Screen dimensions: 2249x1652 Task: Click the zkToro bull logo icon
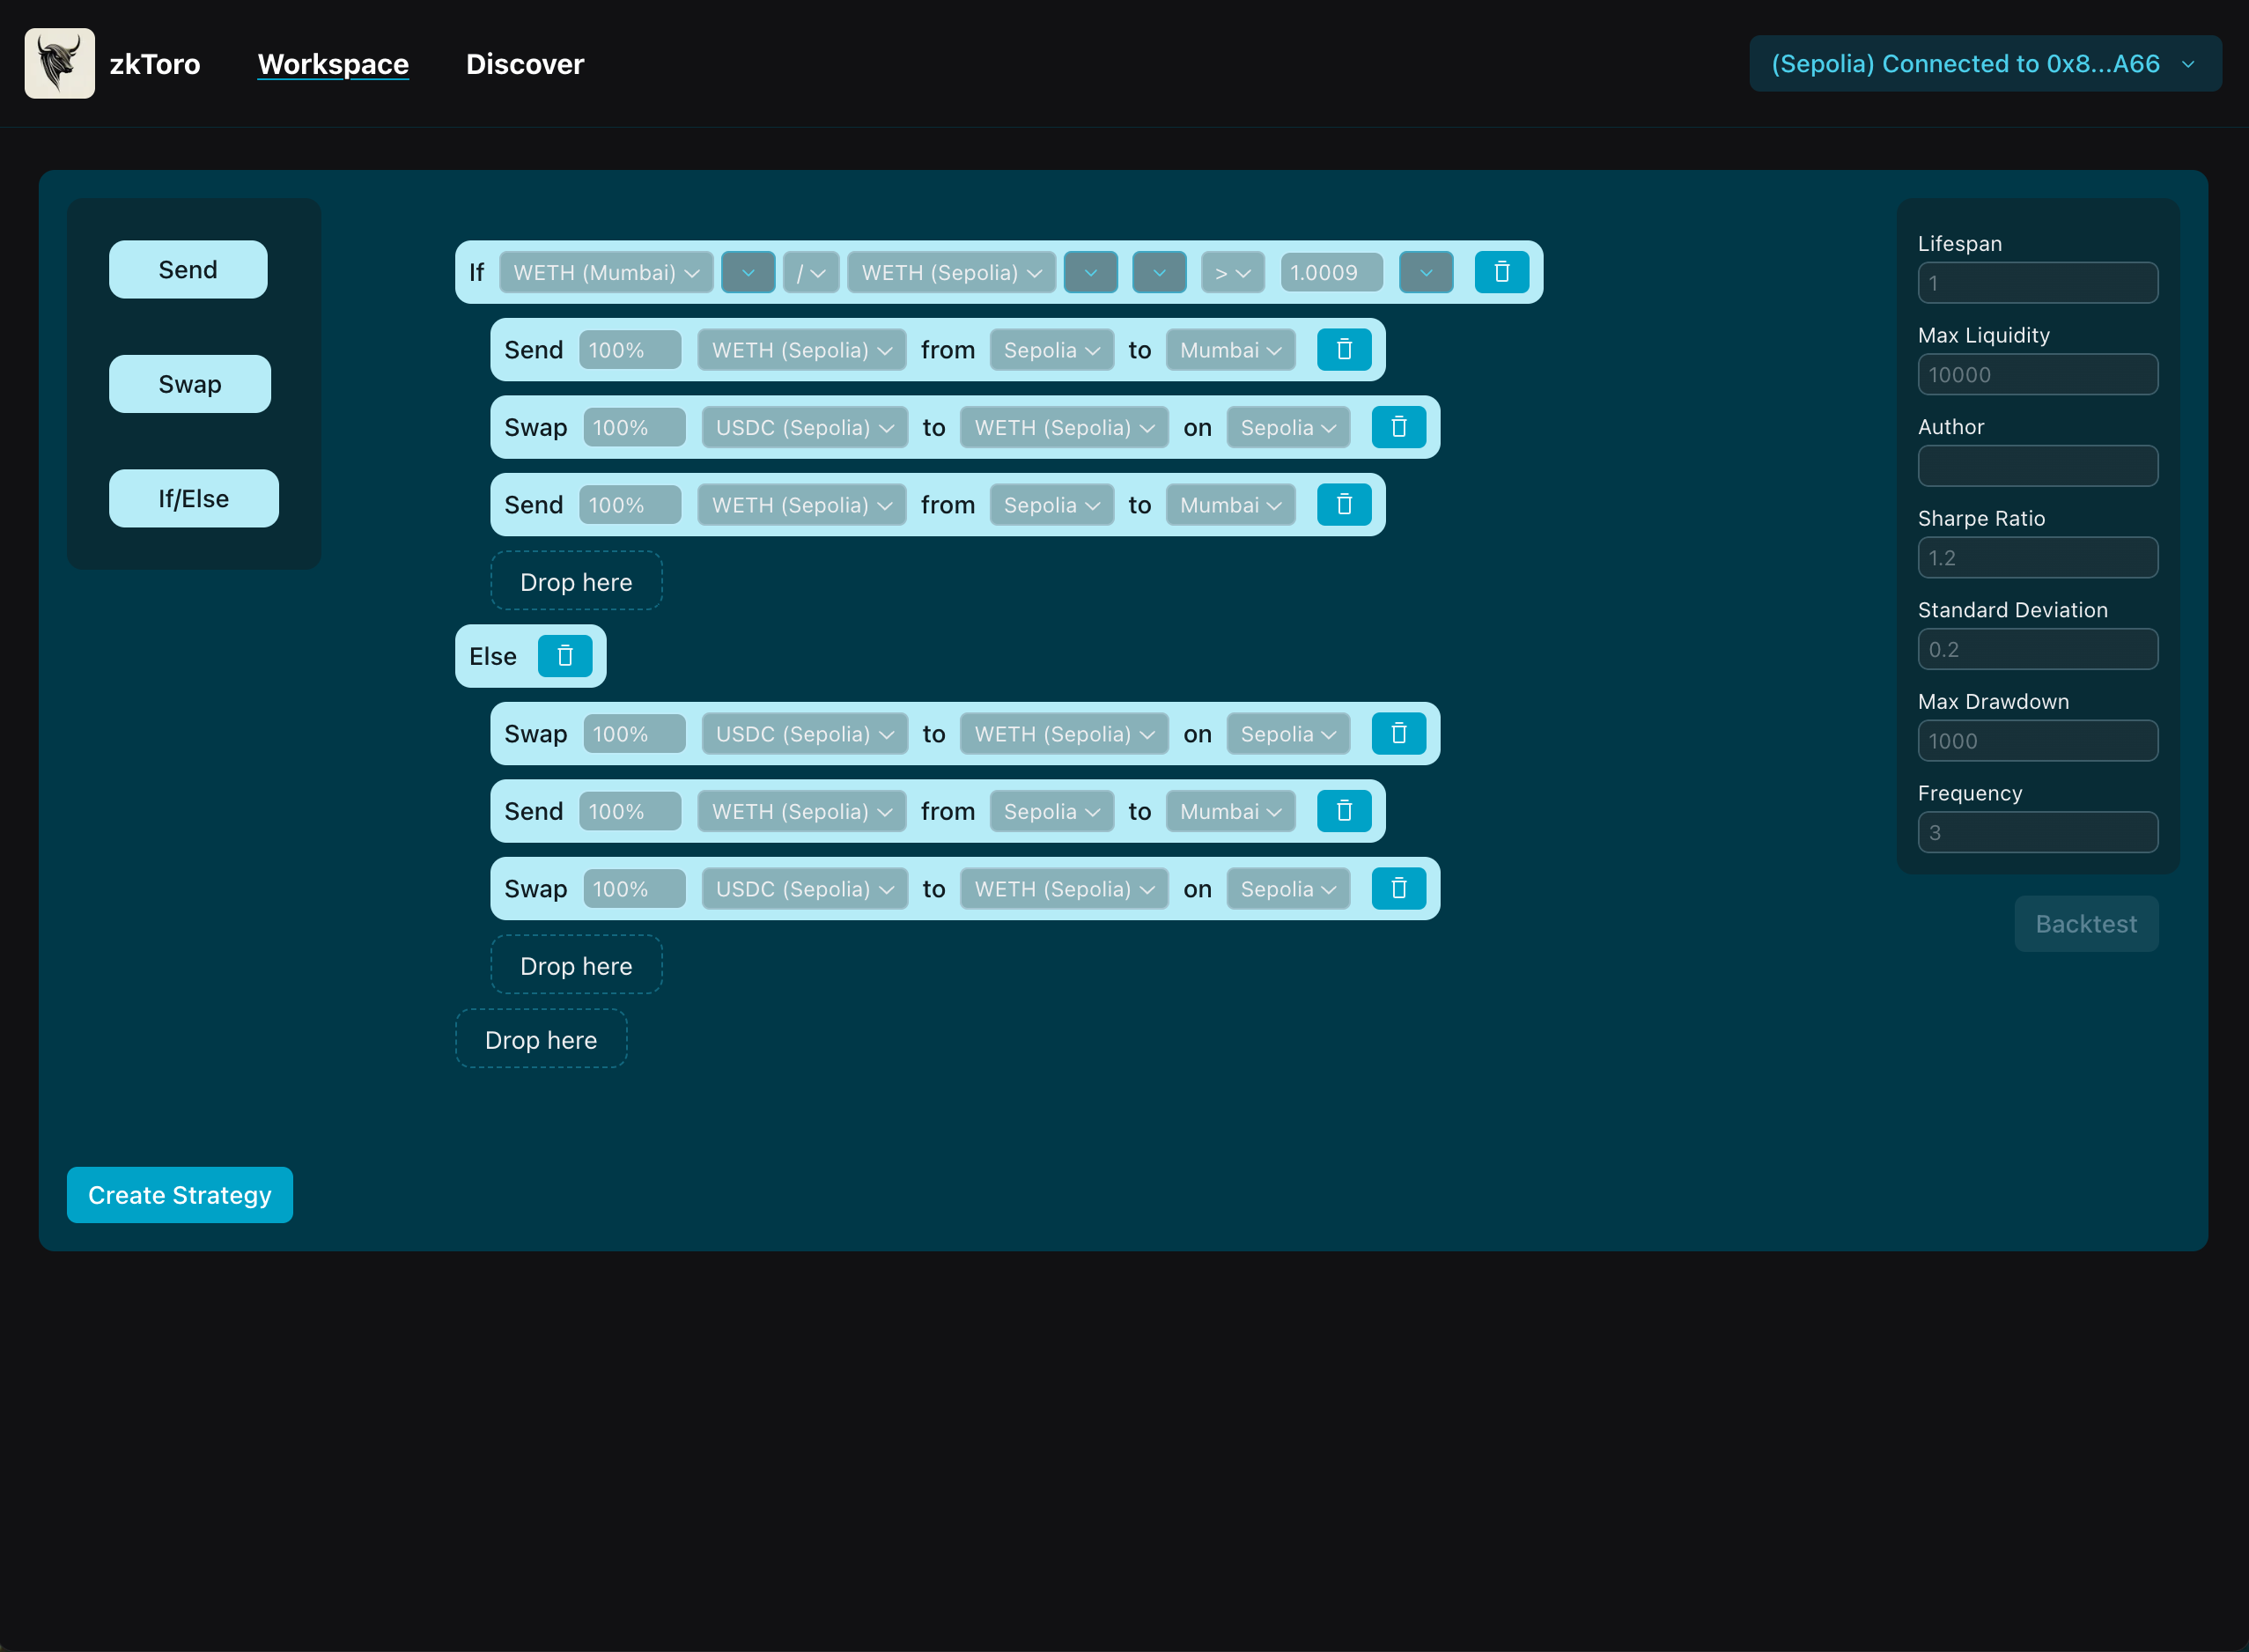coord(59,63)
